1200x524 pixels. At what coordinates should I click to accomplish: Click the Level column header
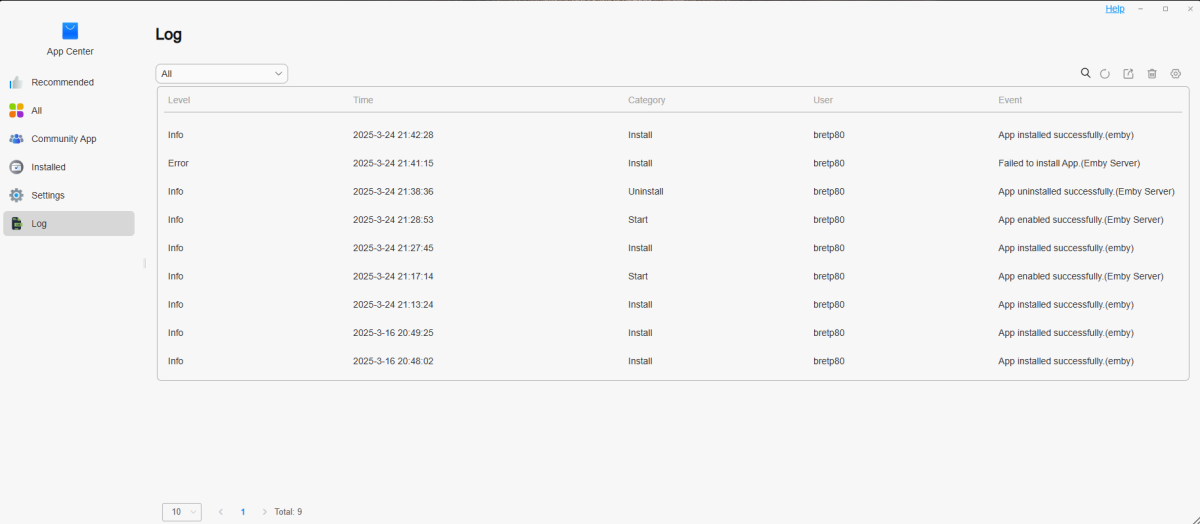179,100
